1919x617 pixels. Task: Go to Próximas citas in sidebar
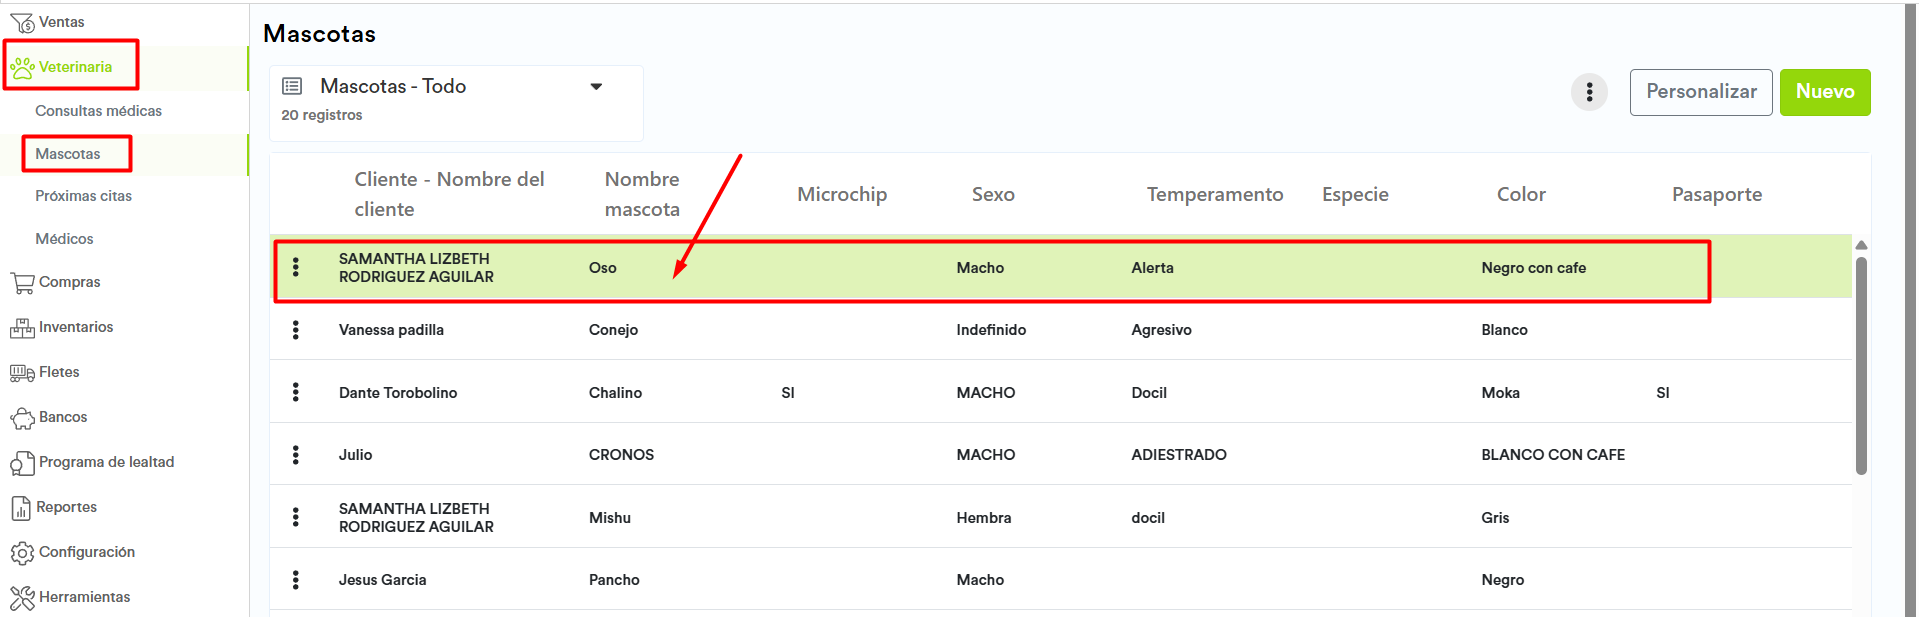(x=83, y=196)
